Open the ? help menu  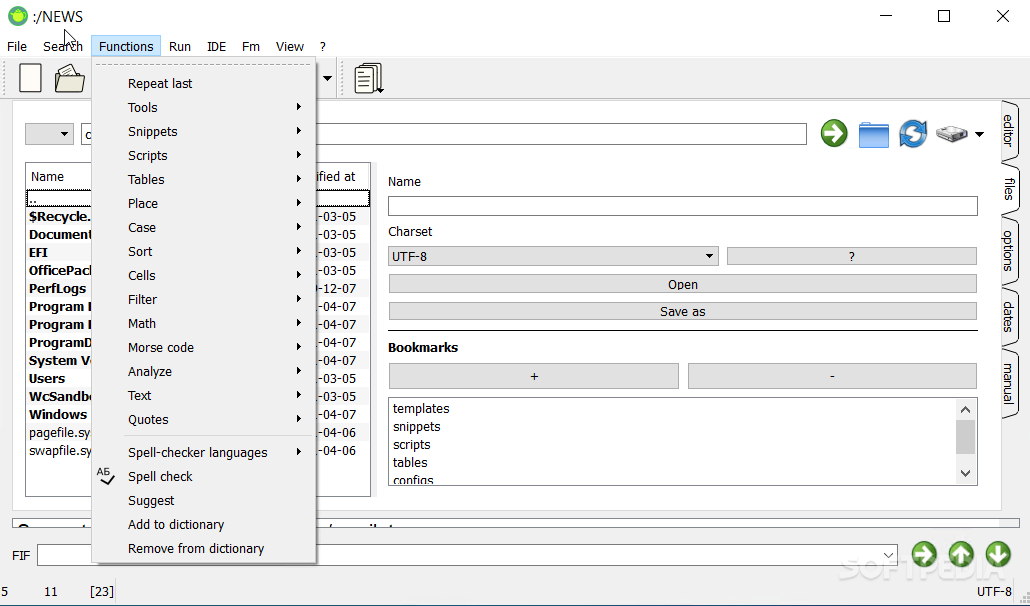(x=323, y=47)
